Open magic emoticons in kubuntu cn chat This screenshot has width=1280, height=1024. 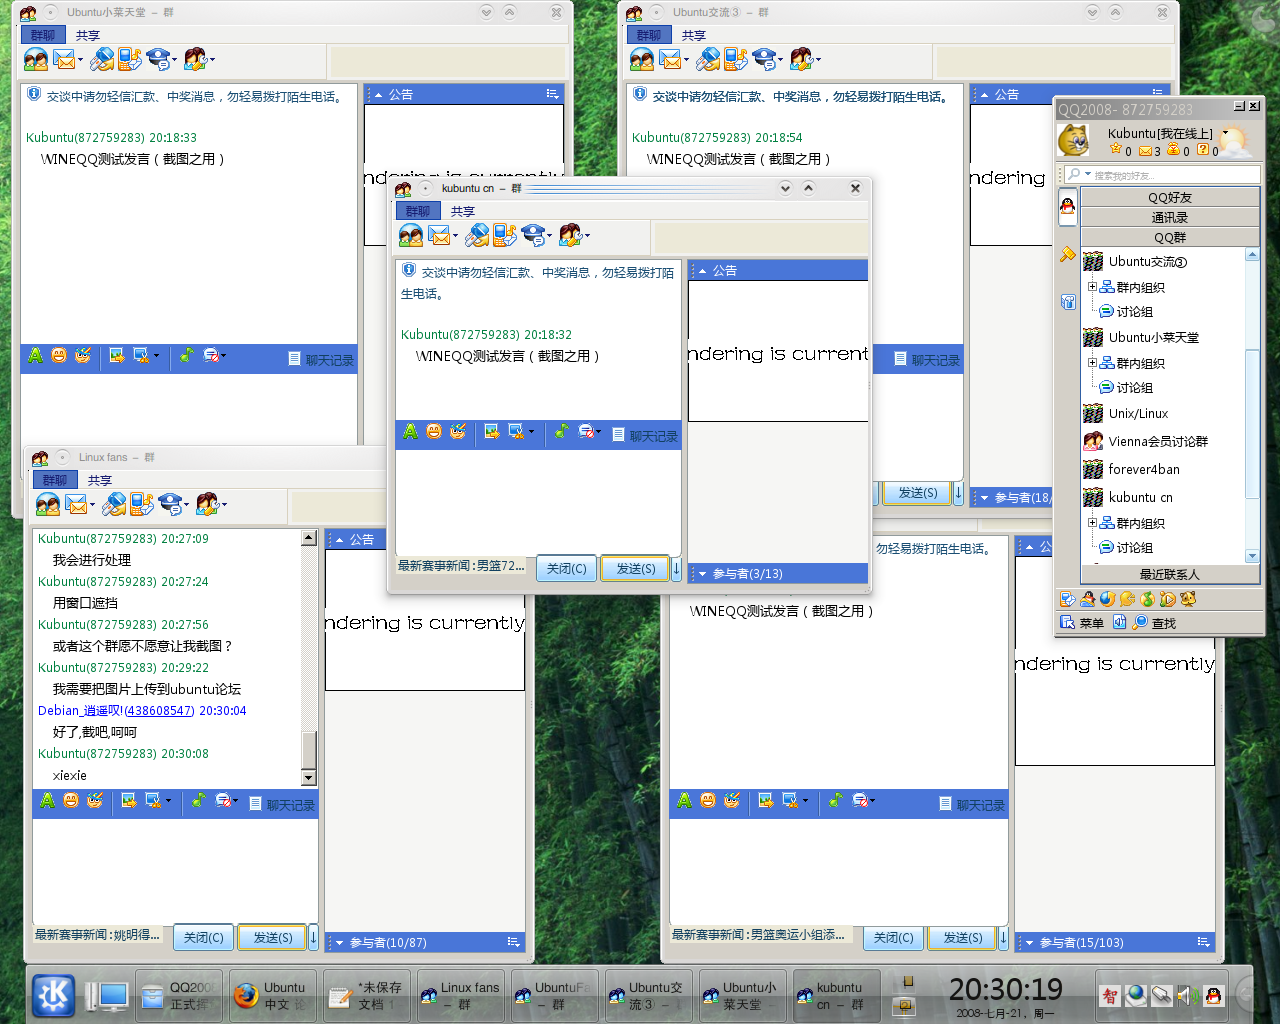coord(458,432)
